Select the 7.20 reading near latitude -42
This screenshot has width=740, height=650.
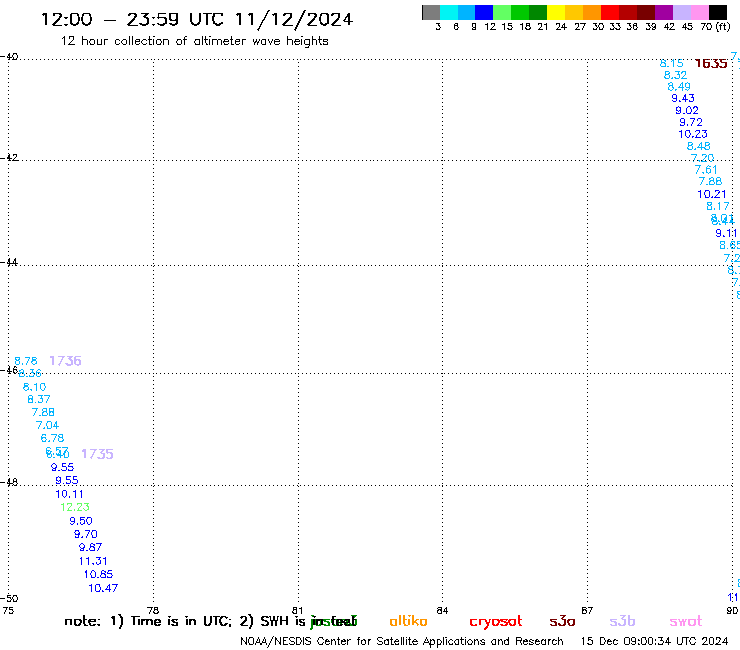pyautogui.click(x=702, y=158)
